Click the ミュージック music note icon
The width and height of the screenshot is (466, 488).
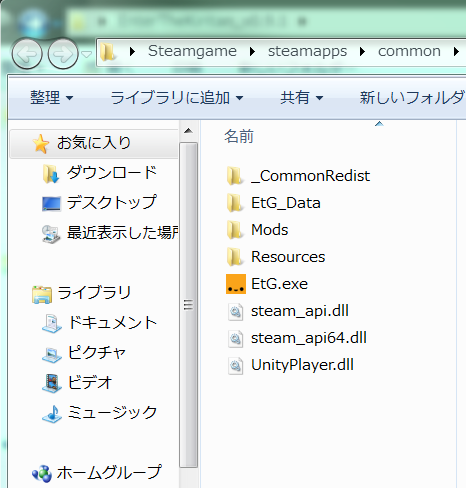[52, 414]
